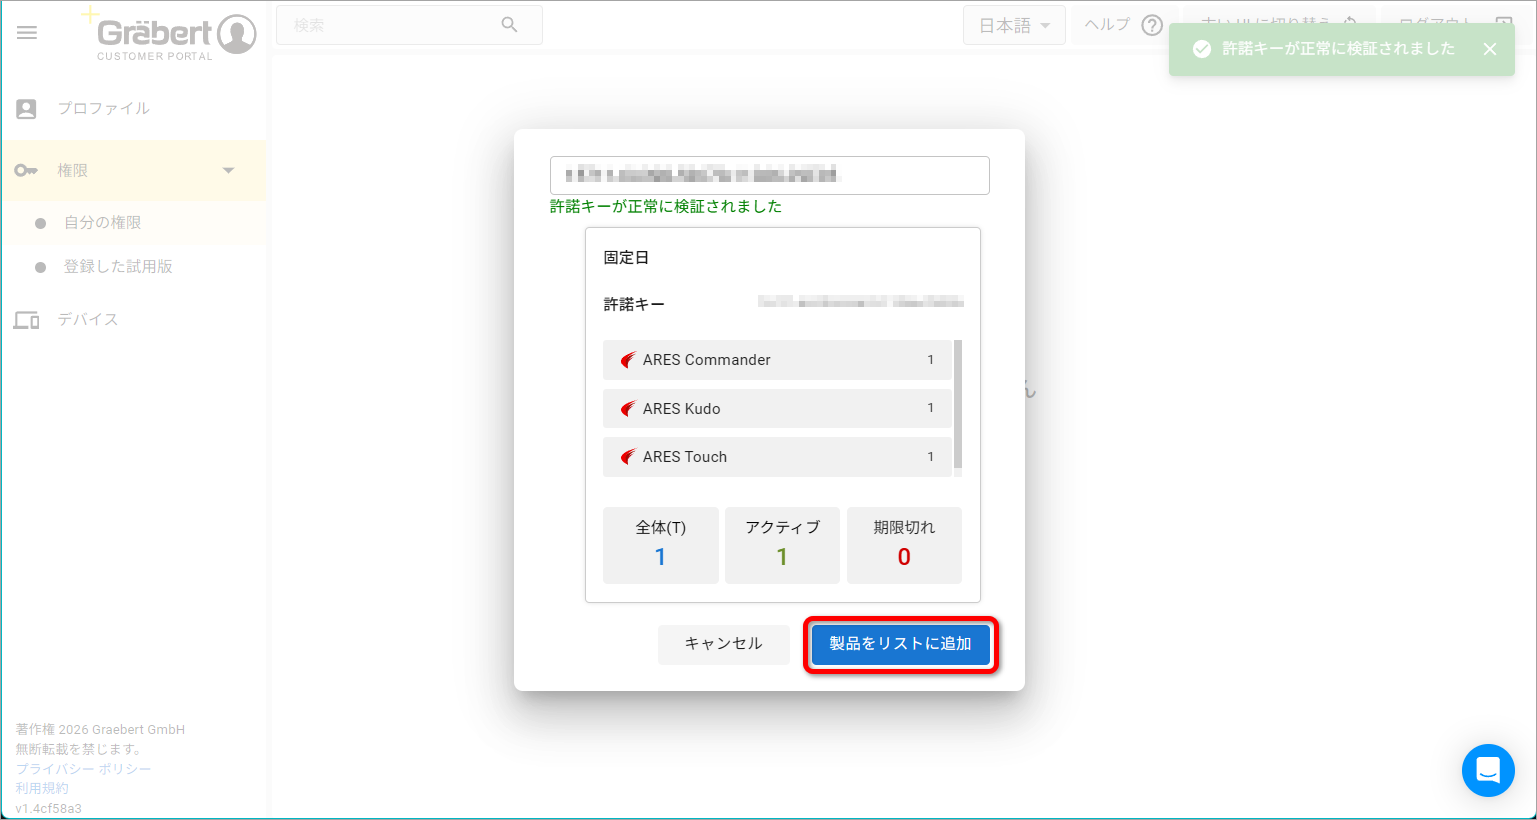This screenshot has height=820, width=1537.
Task: Click the product list scrollbar
Action: tap(958, 404)
